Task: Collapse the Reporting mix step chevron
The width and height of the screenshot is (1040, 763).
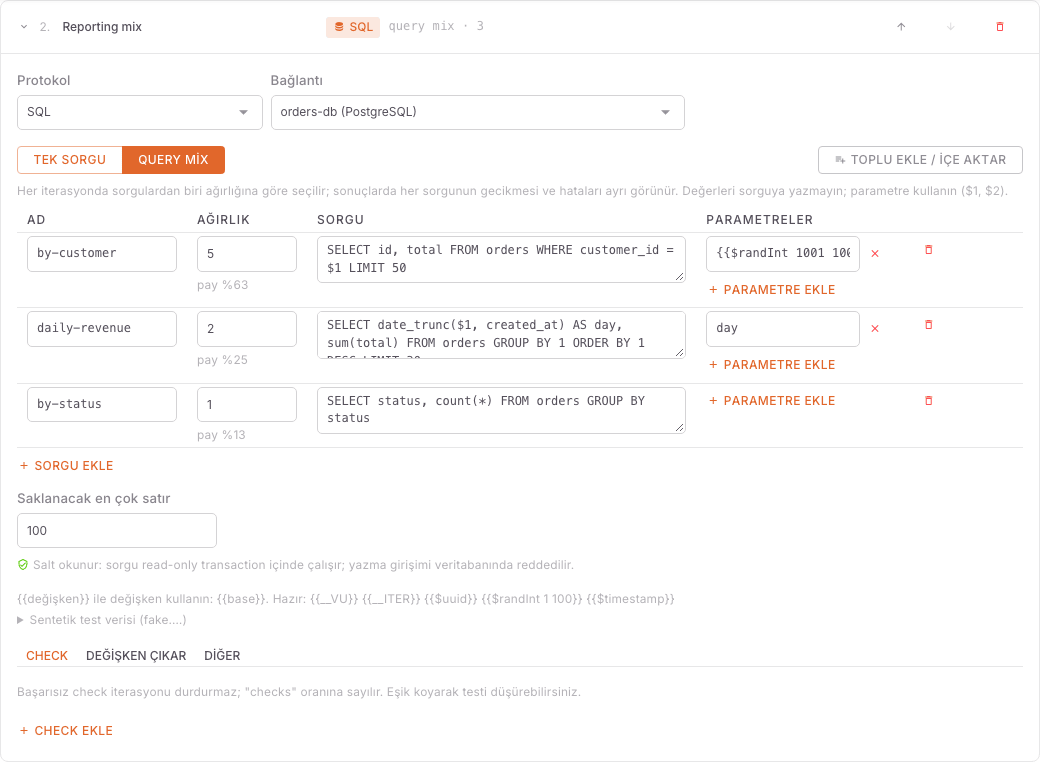Action: pos(24,27)
